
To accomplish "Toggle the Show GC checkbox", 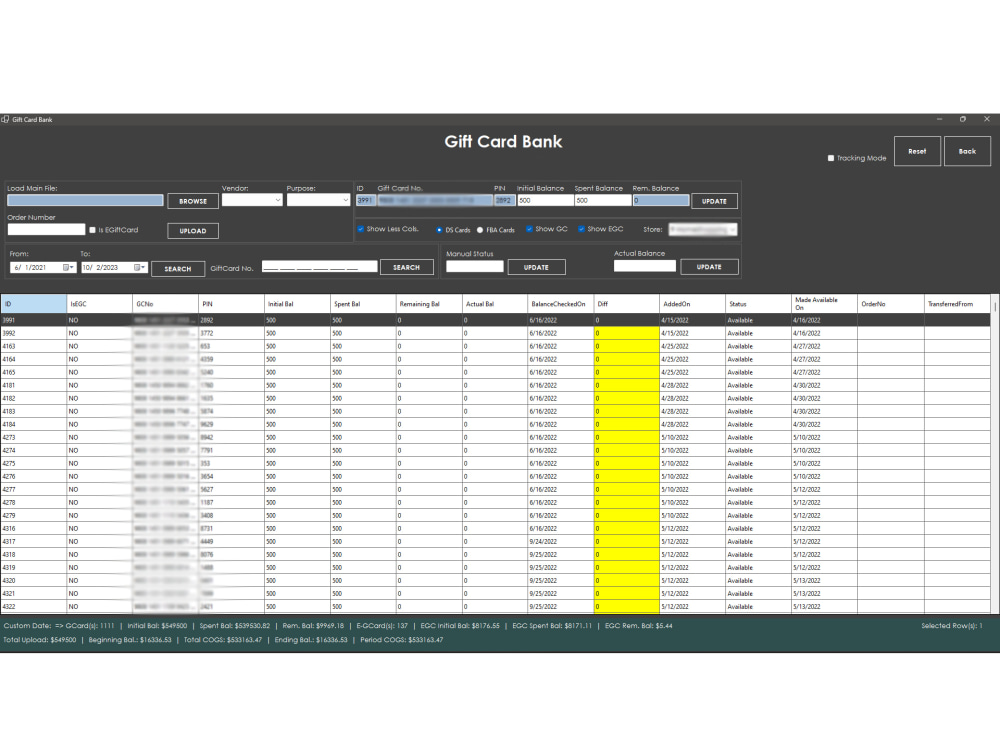I will point(529,229).
